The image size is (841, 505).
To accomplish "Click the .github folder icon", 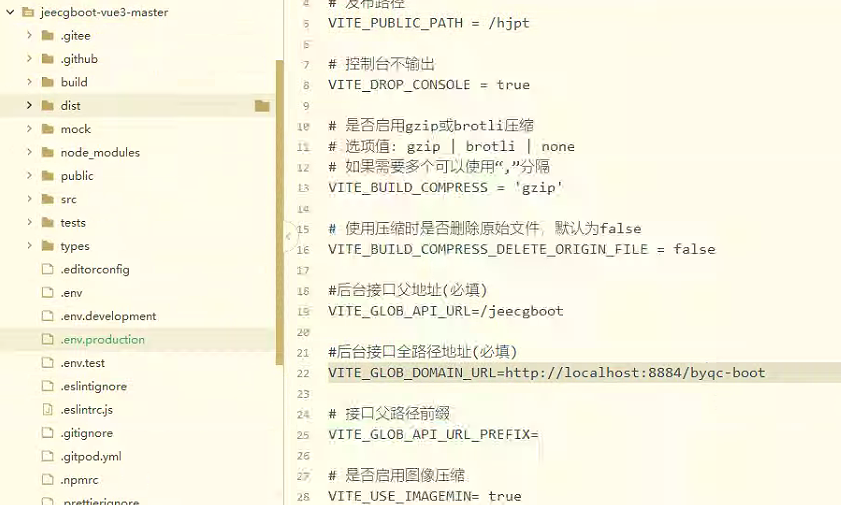I will point(48,58).
